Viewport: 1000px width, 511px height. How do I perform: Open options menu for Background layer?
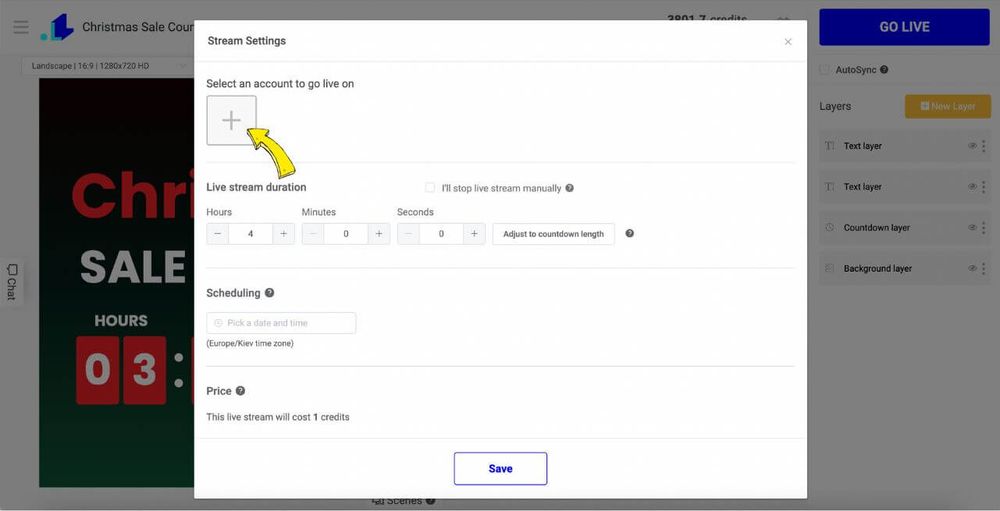tap(984, 269)
